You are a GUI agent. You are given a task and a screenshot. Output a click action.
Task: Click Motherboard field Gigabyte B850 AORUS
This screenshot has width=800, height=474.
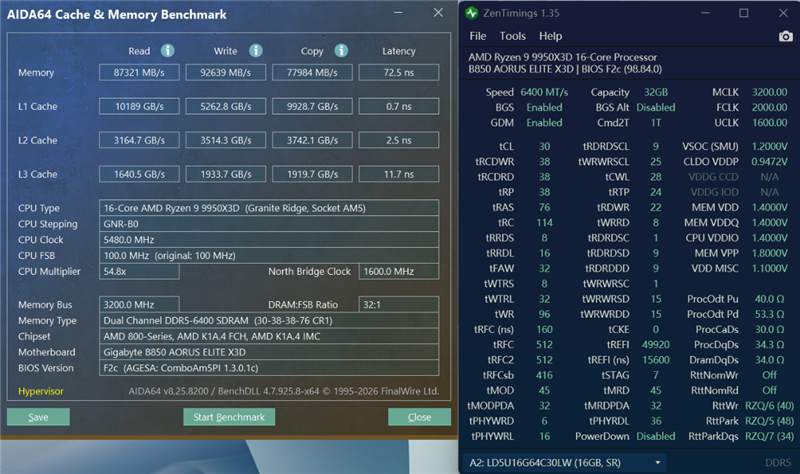[269, 352]
